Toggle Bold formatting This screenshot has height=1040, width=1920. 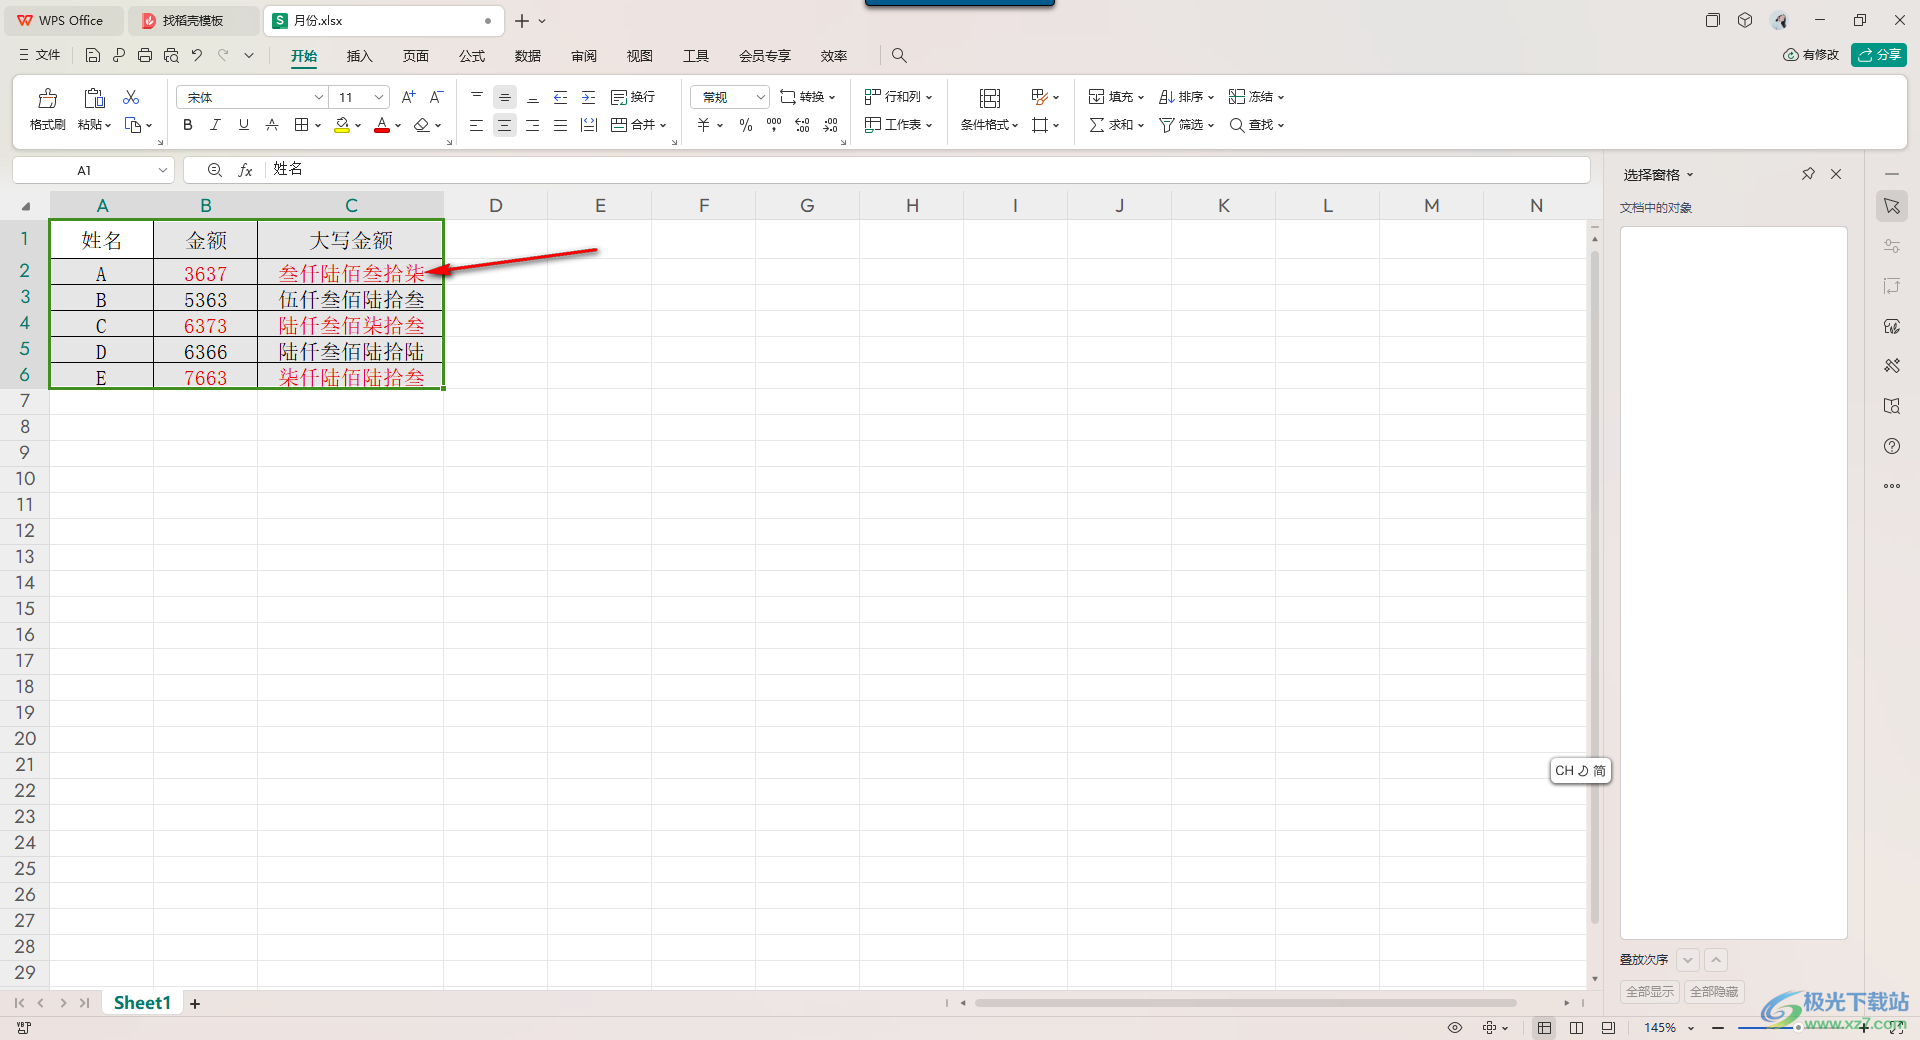click(188, 125)
